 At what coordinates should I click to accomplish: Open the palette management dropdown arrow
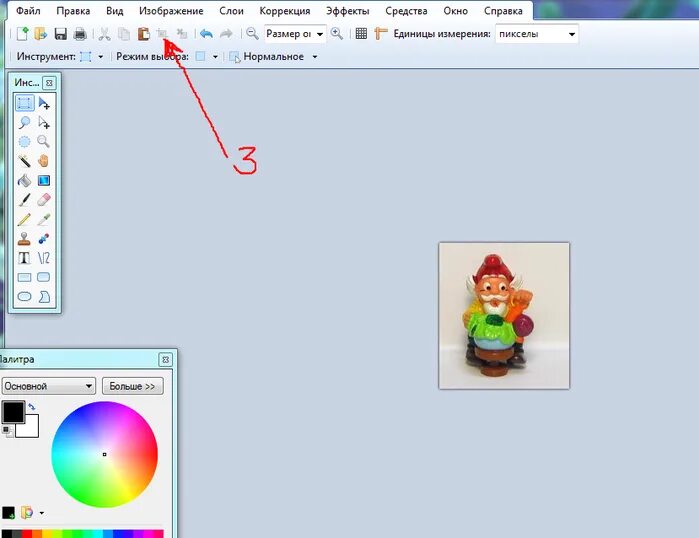point(41,513)
